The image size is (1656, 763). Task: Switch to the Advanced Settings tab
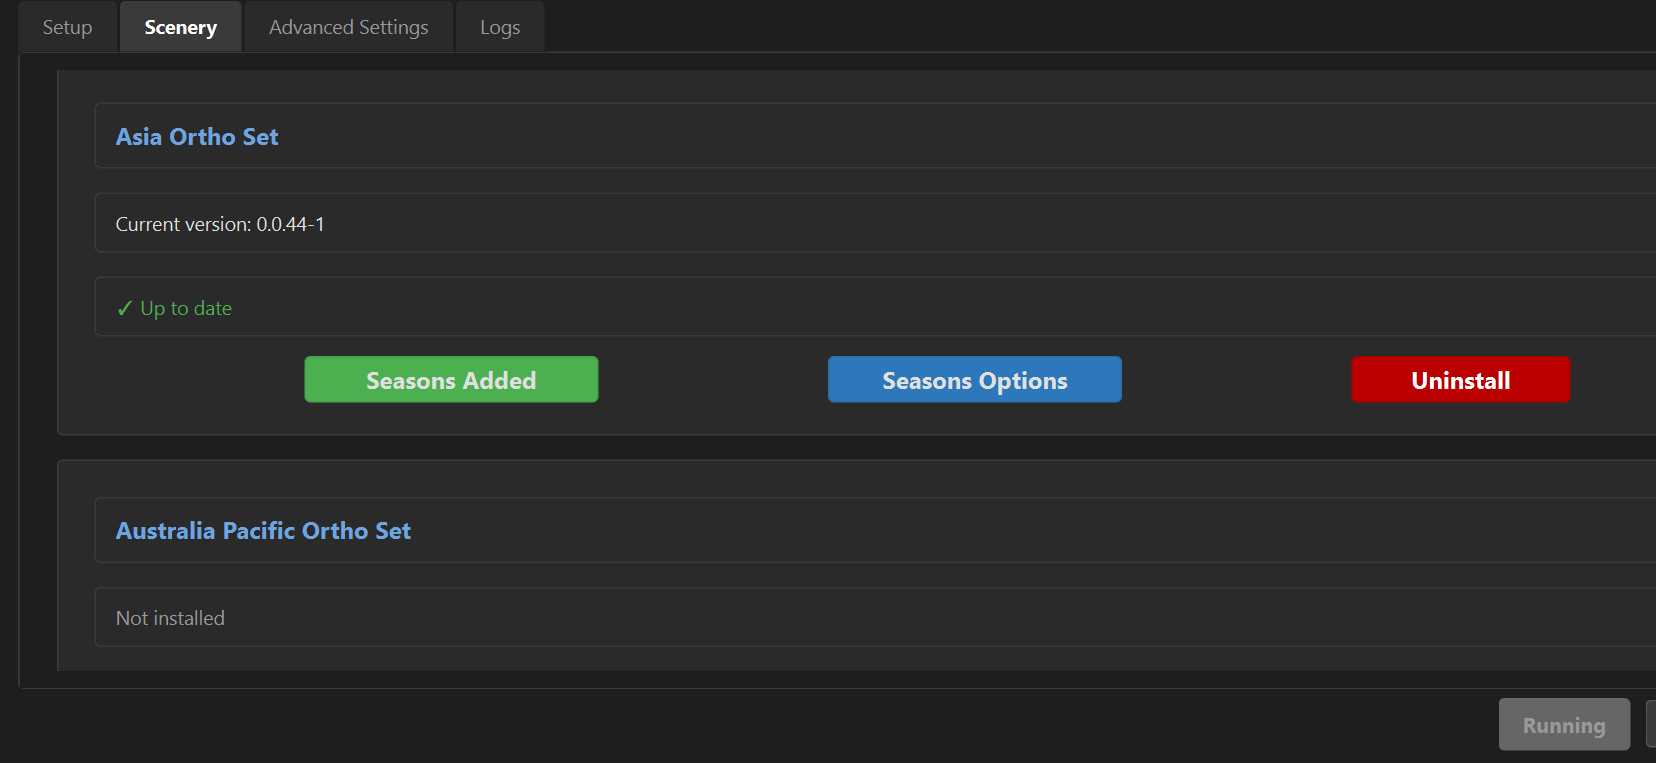[x=348, y=27]
